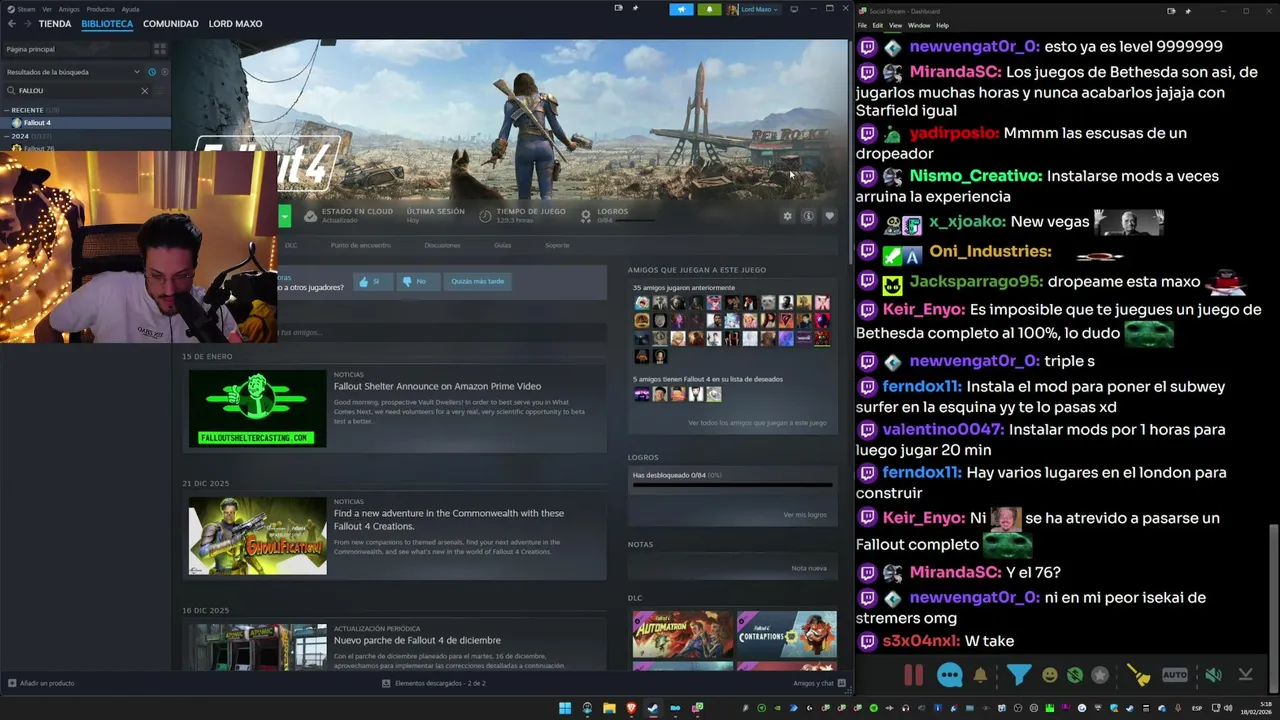
Task: Open File Explorer from taskbar
Action: click(x=609, y=708)
